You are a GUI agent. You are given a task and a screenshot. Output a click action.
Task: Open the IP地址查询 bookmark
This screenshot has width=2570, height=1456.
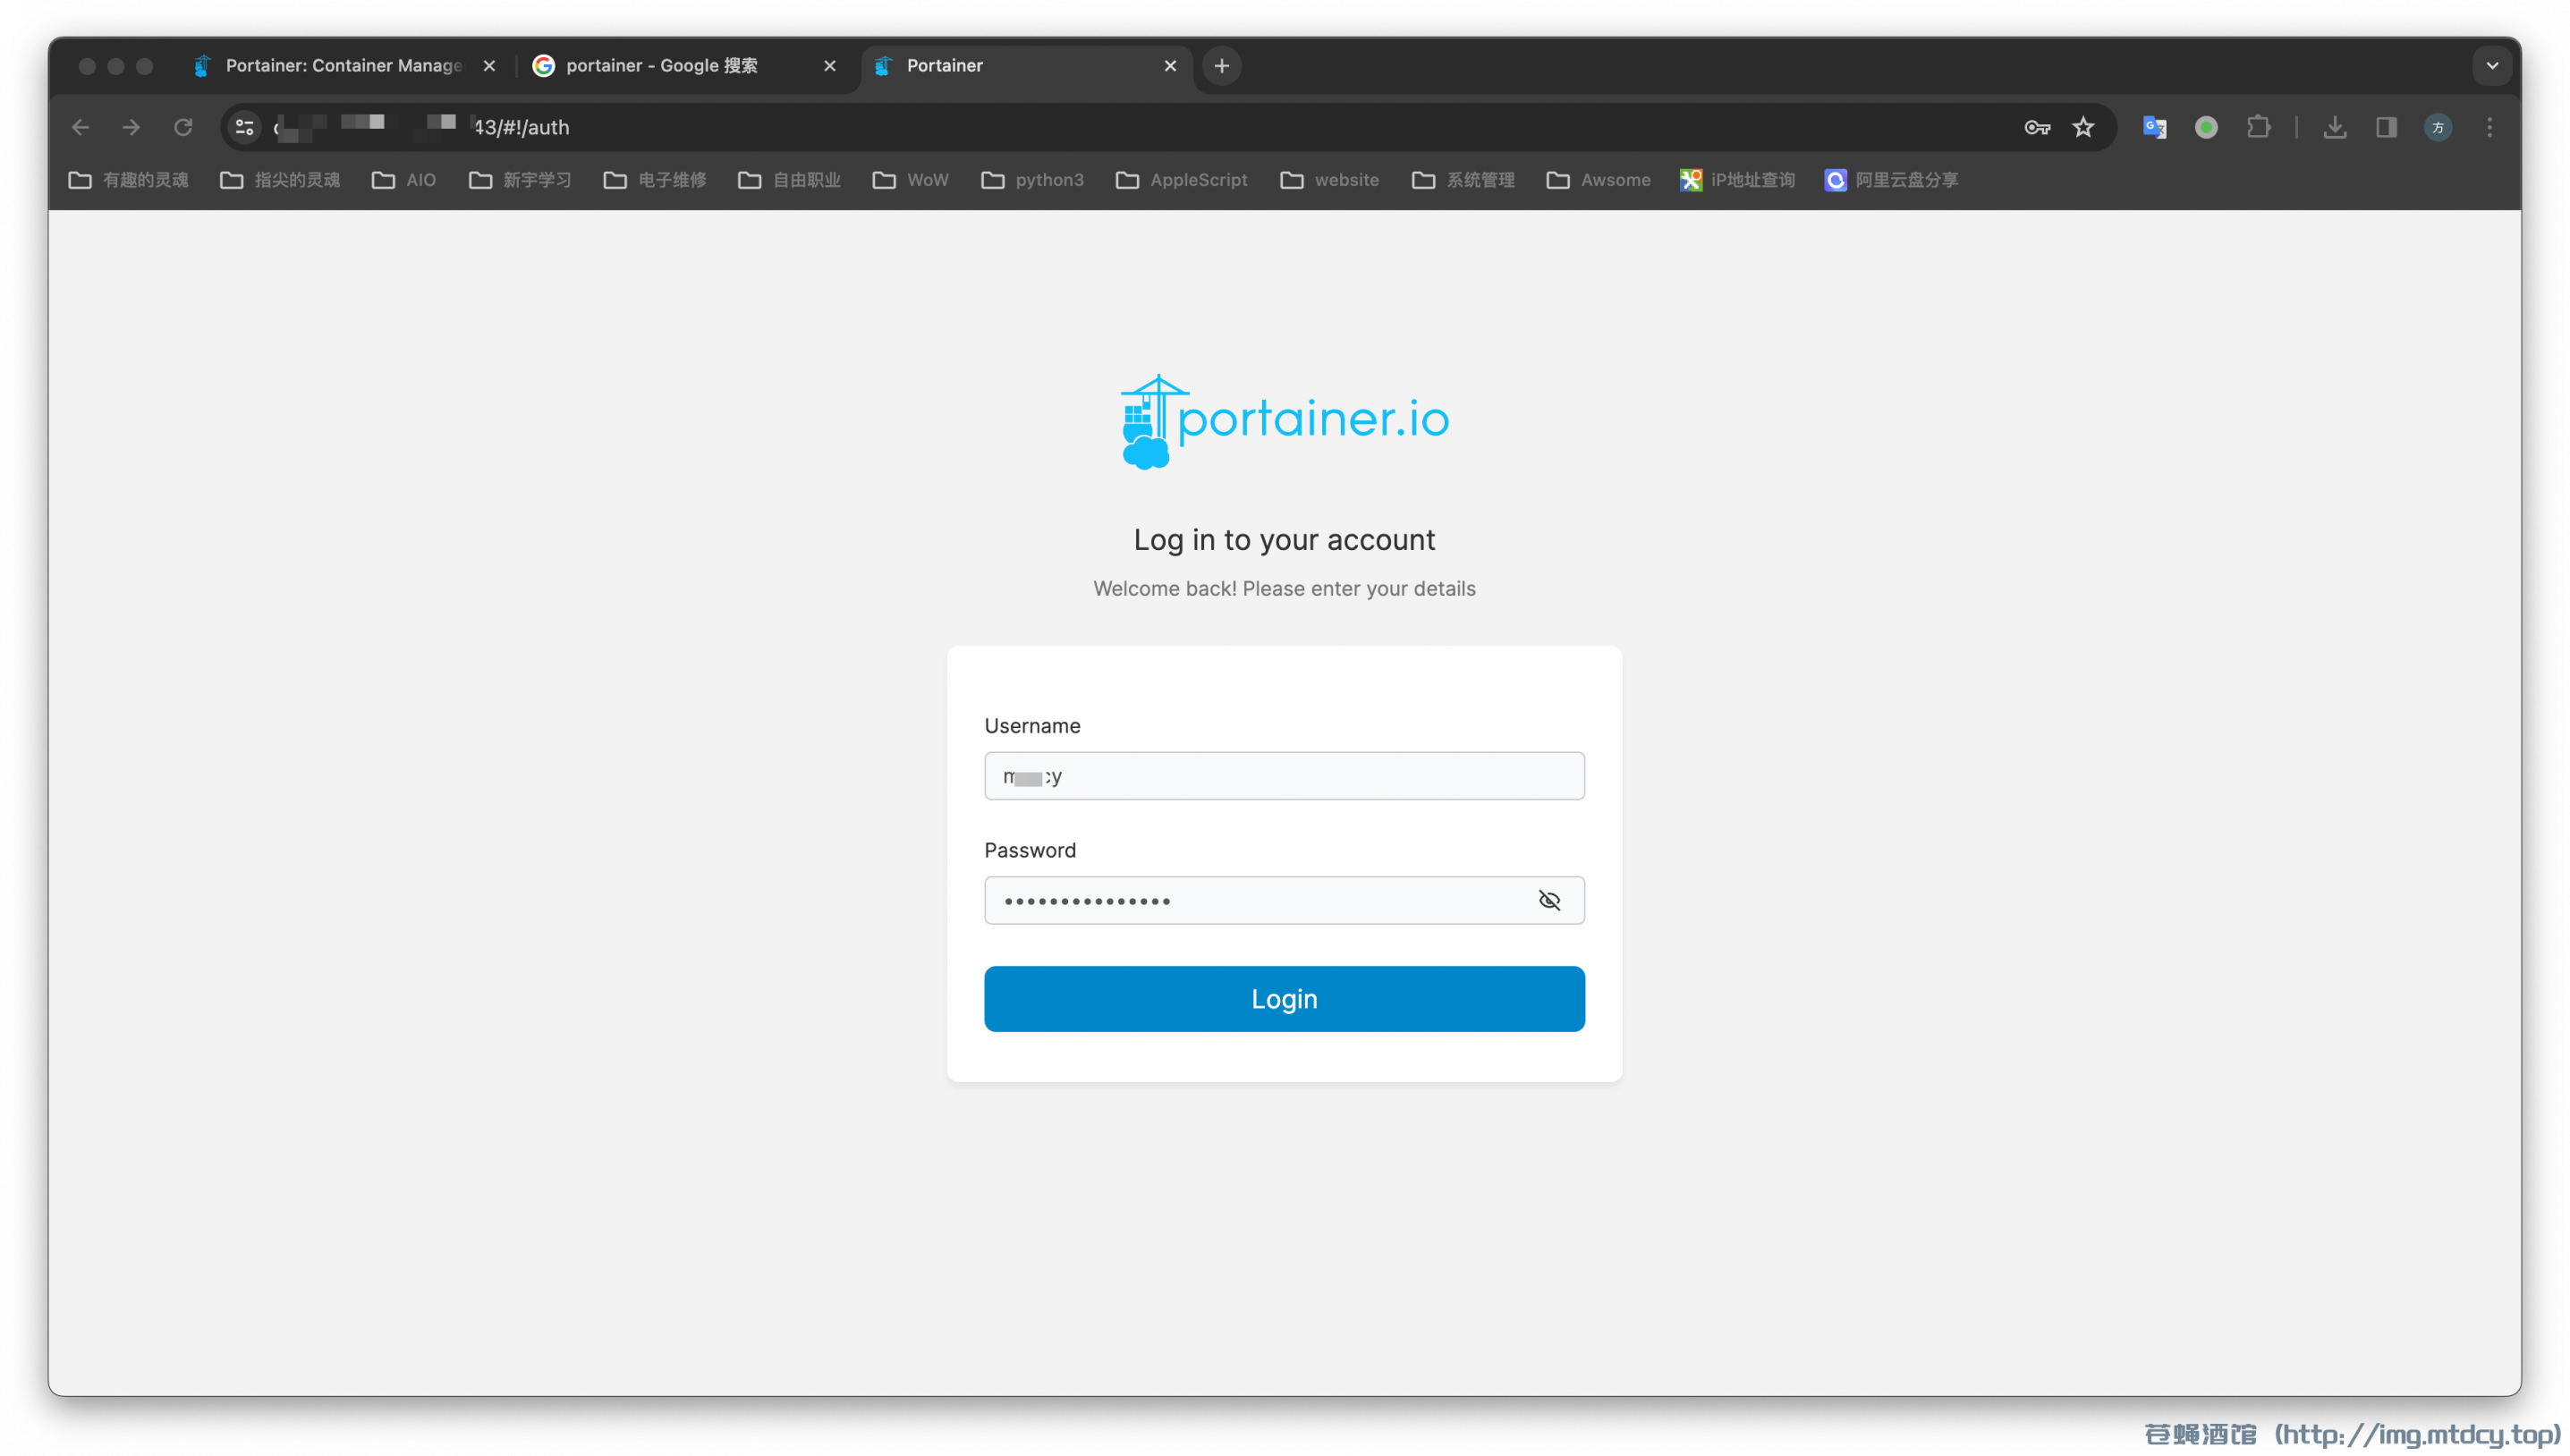(x=1738, y=180)
